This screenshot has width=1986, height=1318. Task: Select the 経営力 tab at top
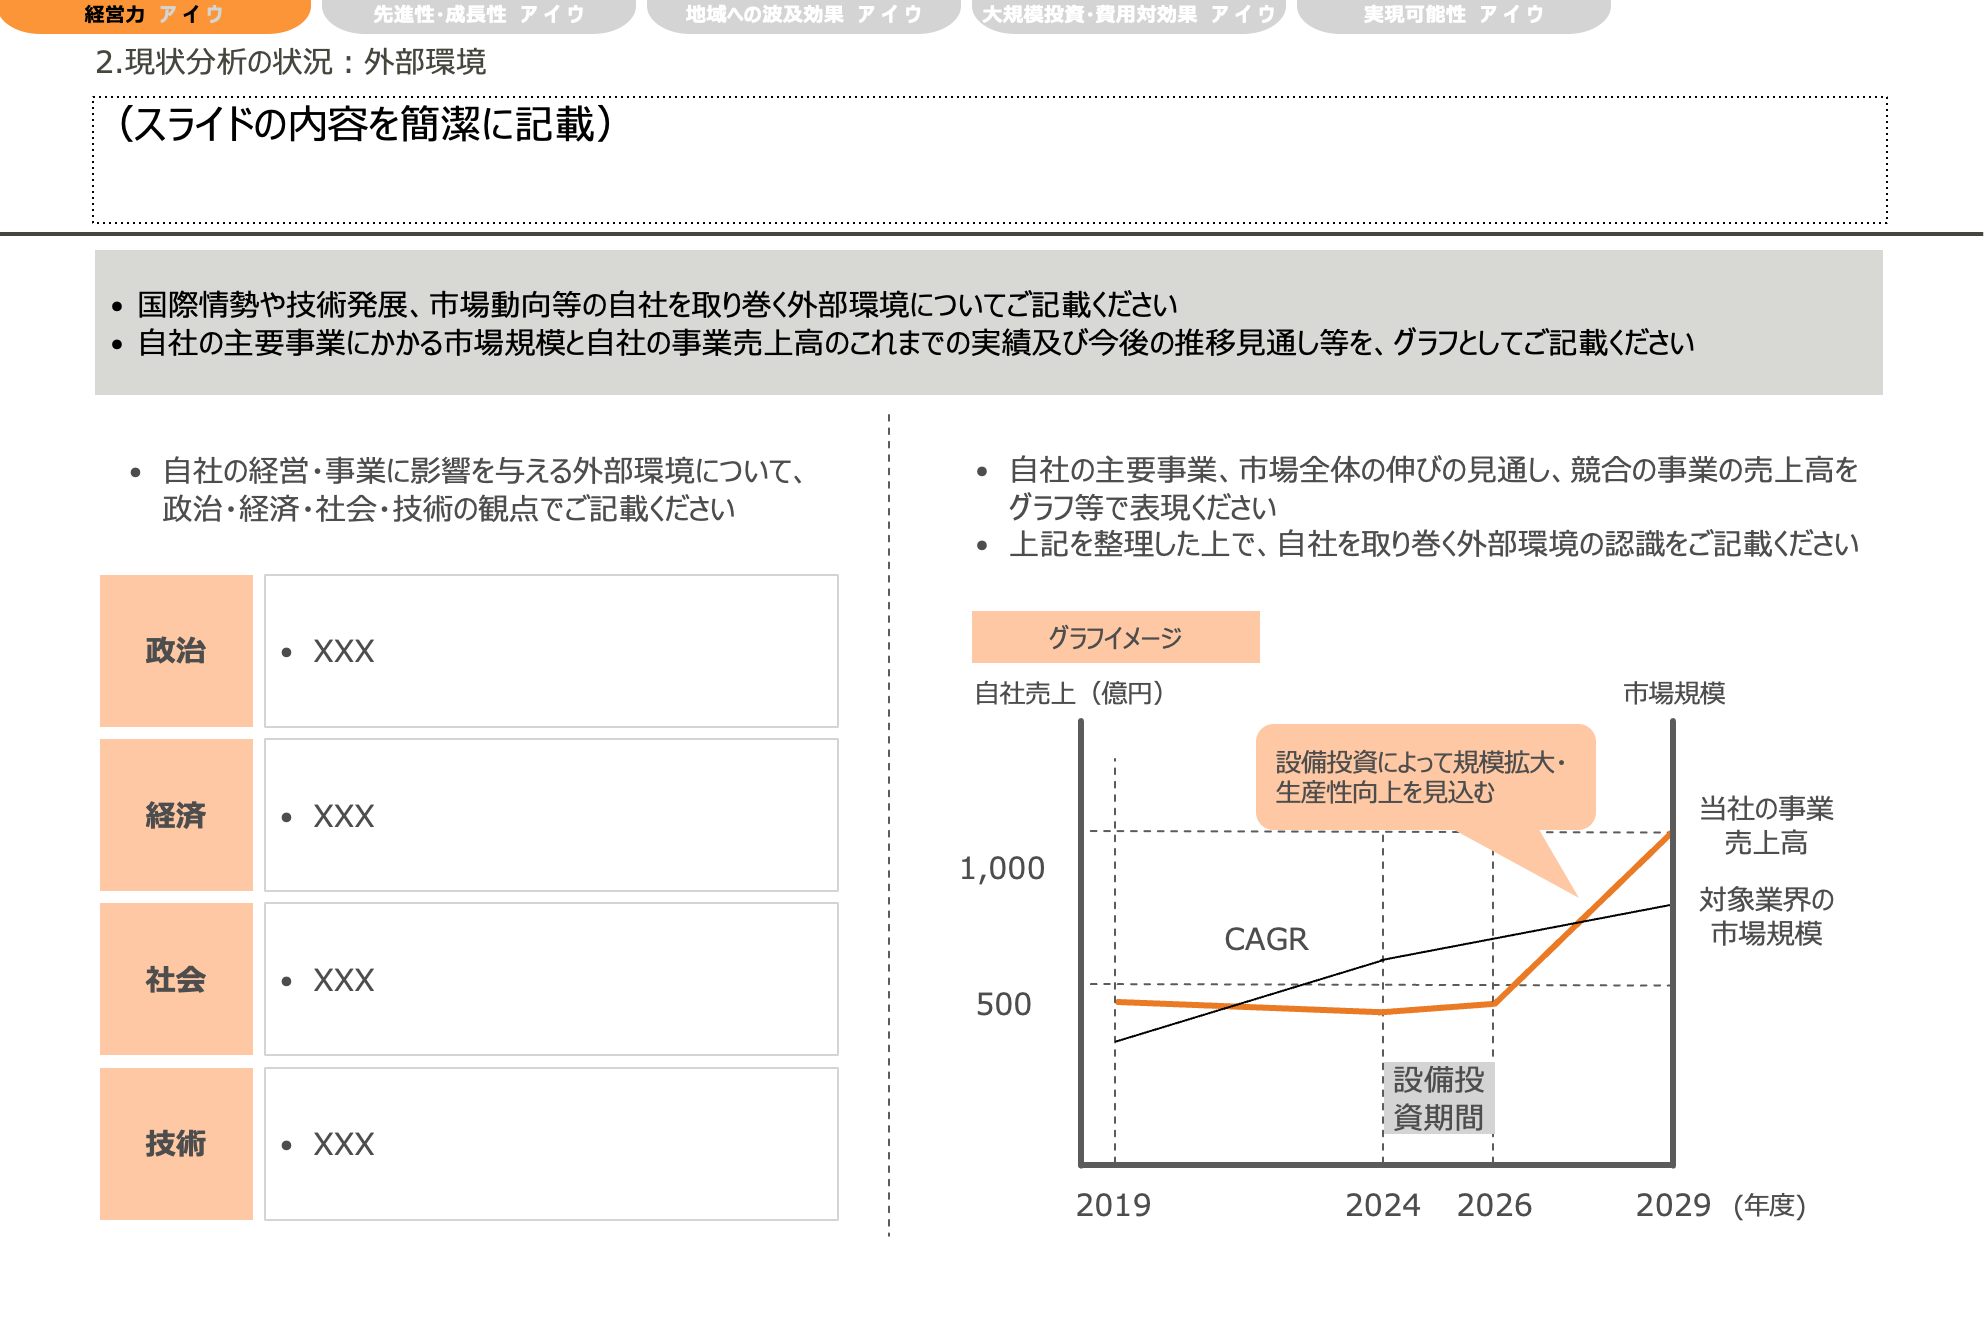point(153,15)
